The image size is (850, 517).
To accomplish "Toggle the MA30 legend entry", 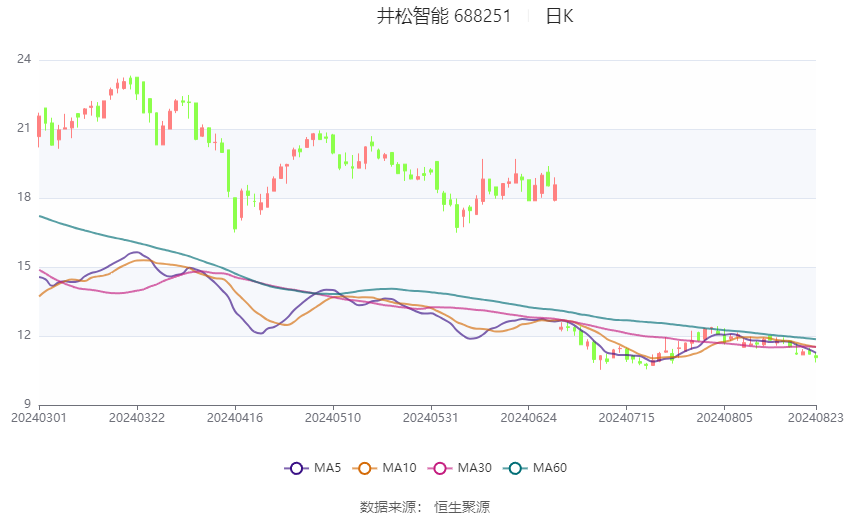I will (460, 468).
